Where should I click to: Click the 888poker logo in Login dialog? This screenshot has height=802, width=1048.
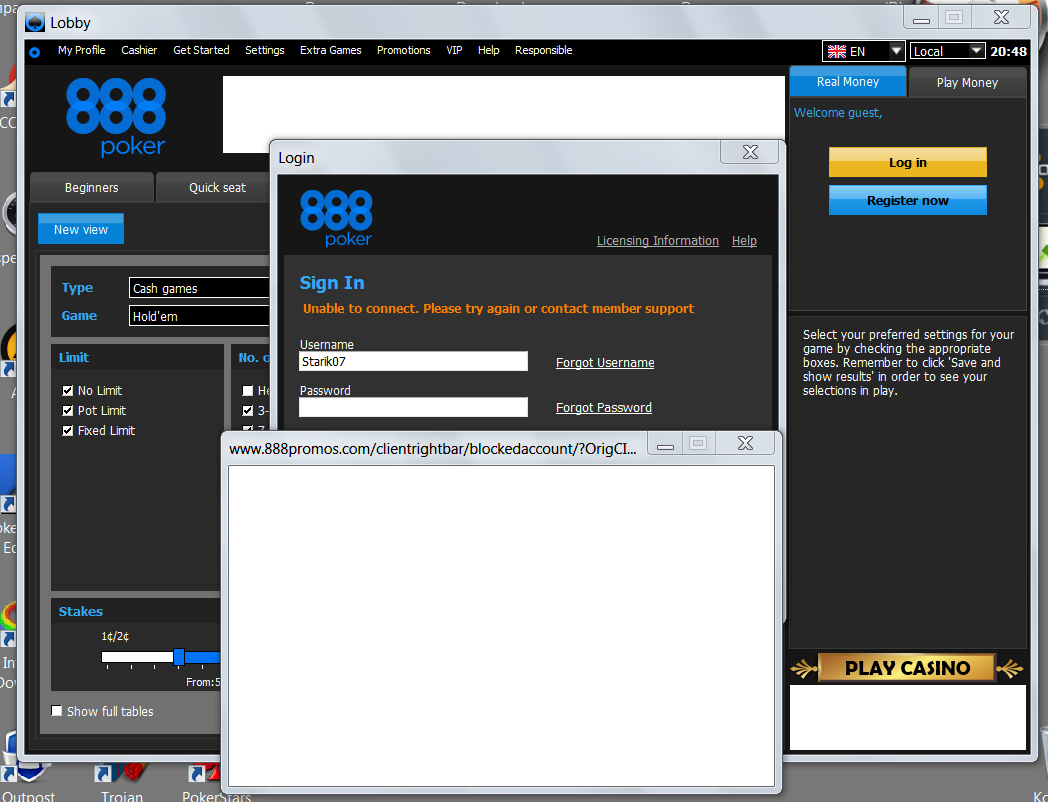click(x=336, y=218)
